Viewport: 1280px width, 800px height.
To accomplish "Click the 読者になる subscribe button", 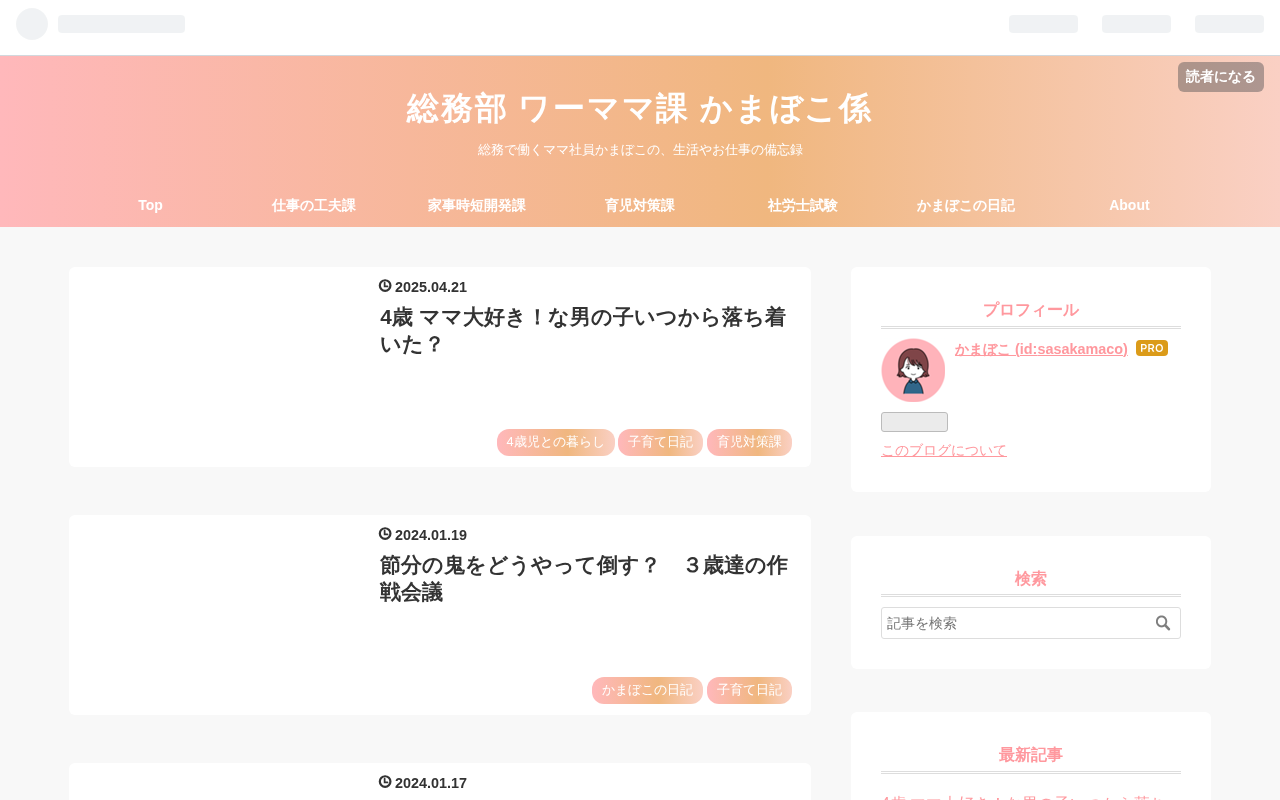I will click(x=1221, y=77).
